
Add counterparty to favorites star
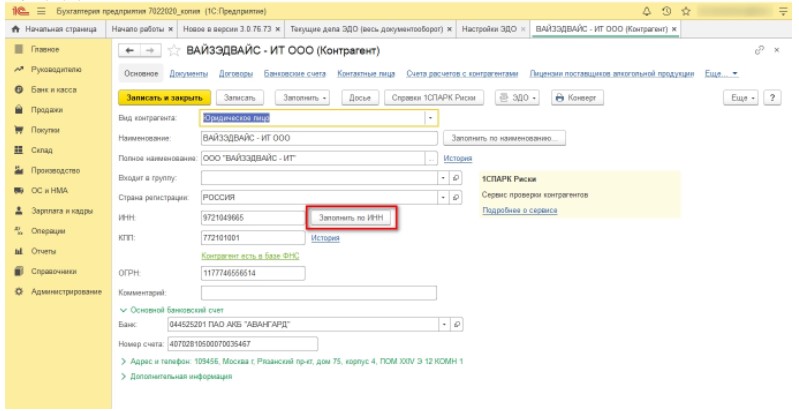tap(174, 50)
